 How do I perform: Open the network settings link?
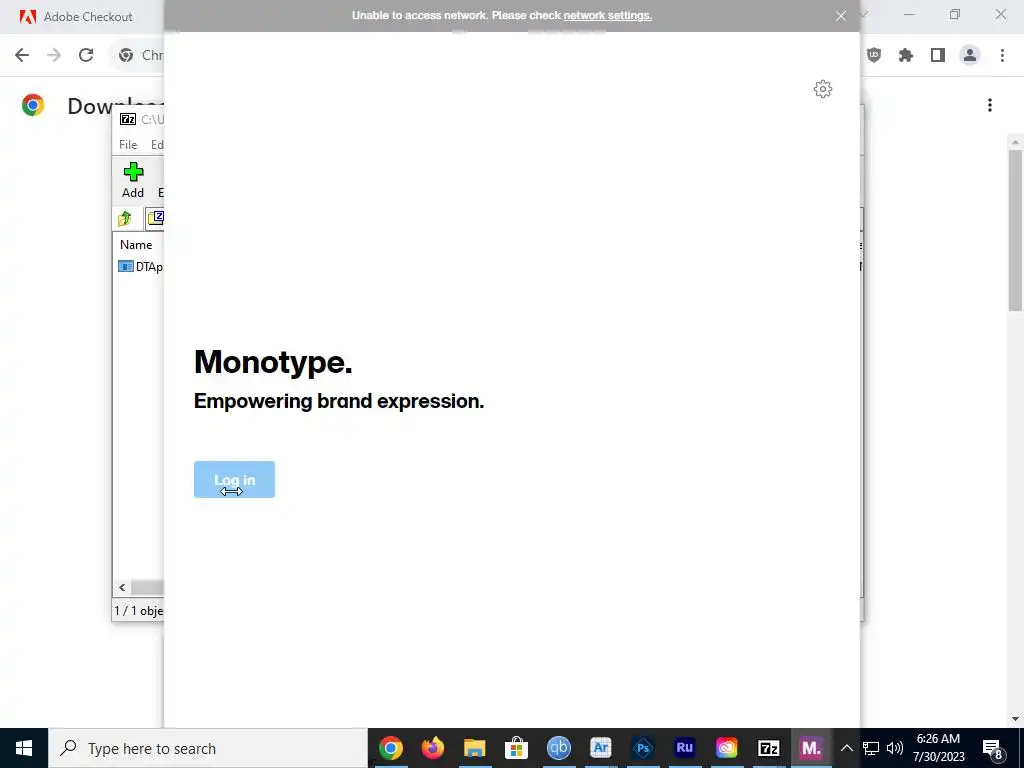[607, 15]
